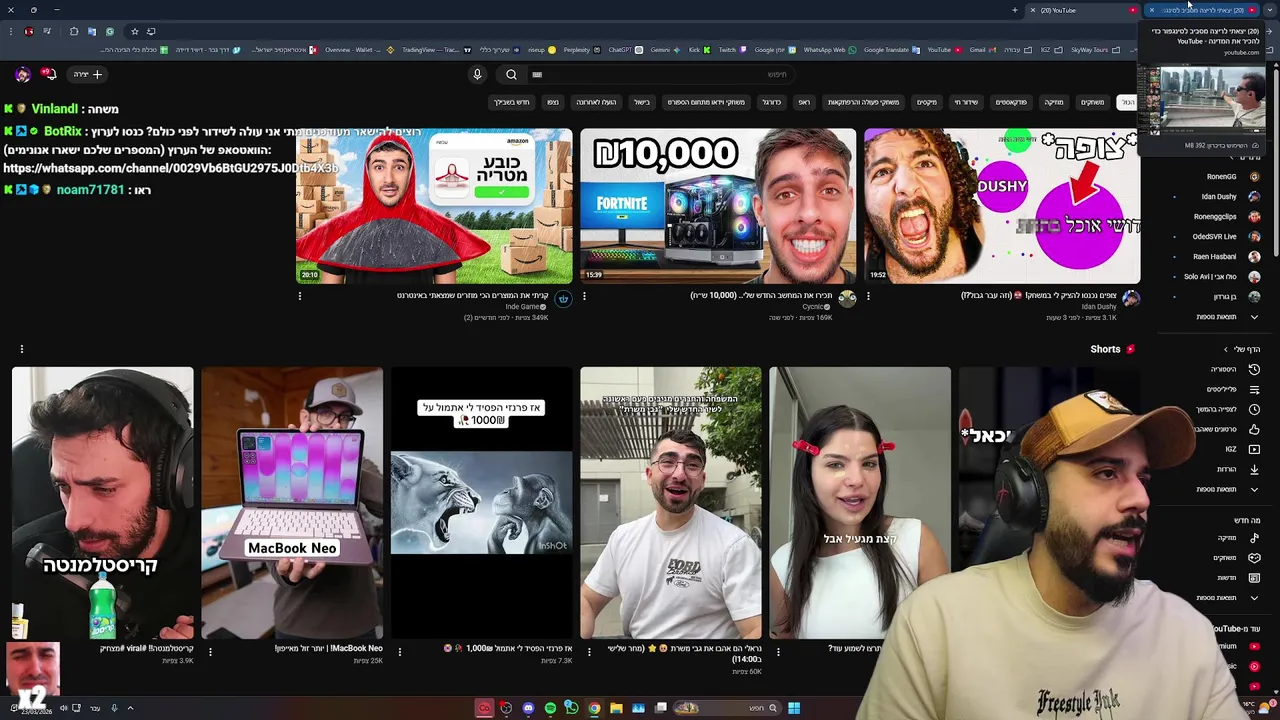Open options for the lion versus monkey short
1280x720 pixels.
399,651
